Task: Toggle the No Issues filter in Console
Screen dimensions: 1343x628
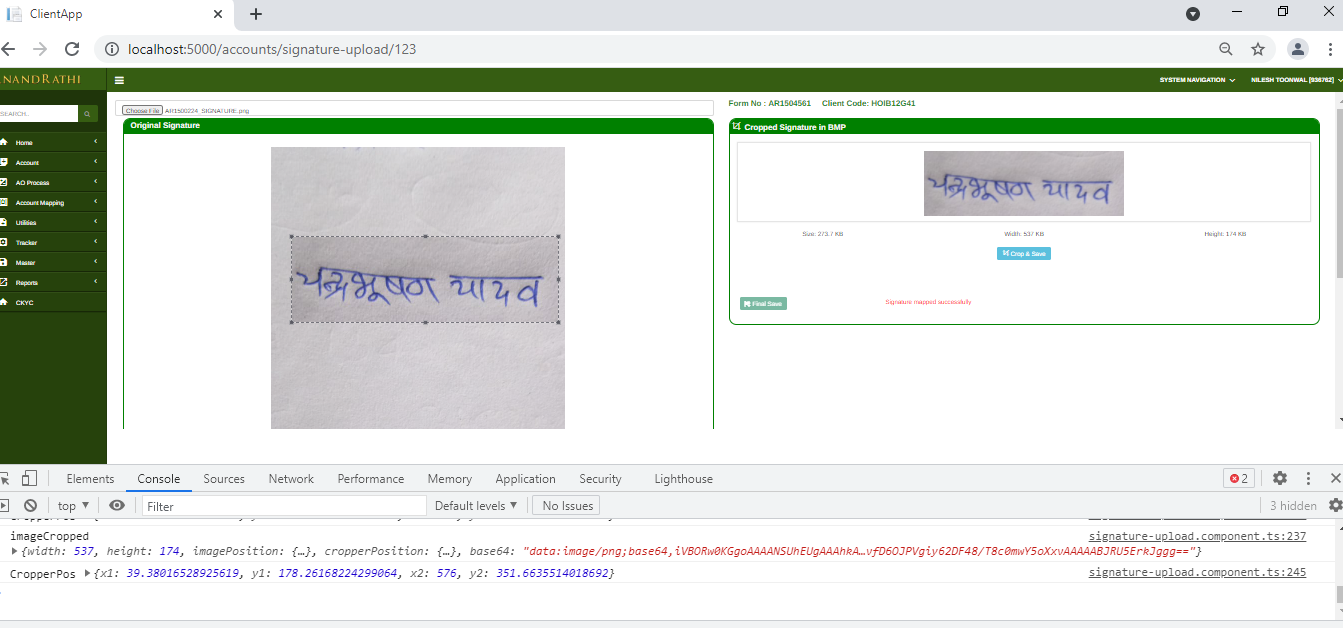Action: coord(565,505)
